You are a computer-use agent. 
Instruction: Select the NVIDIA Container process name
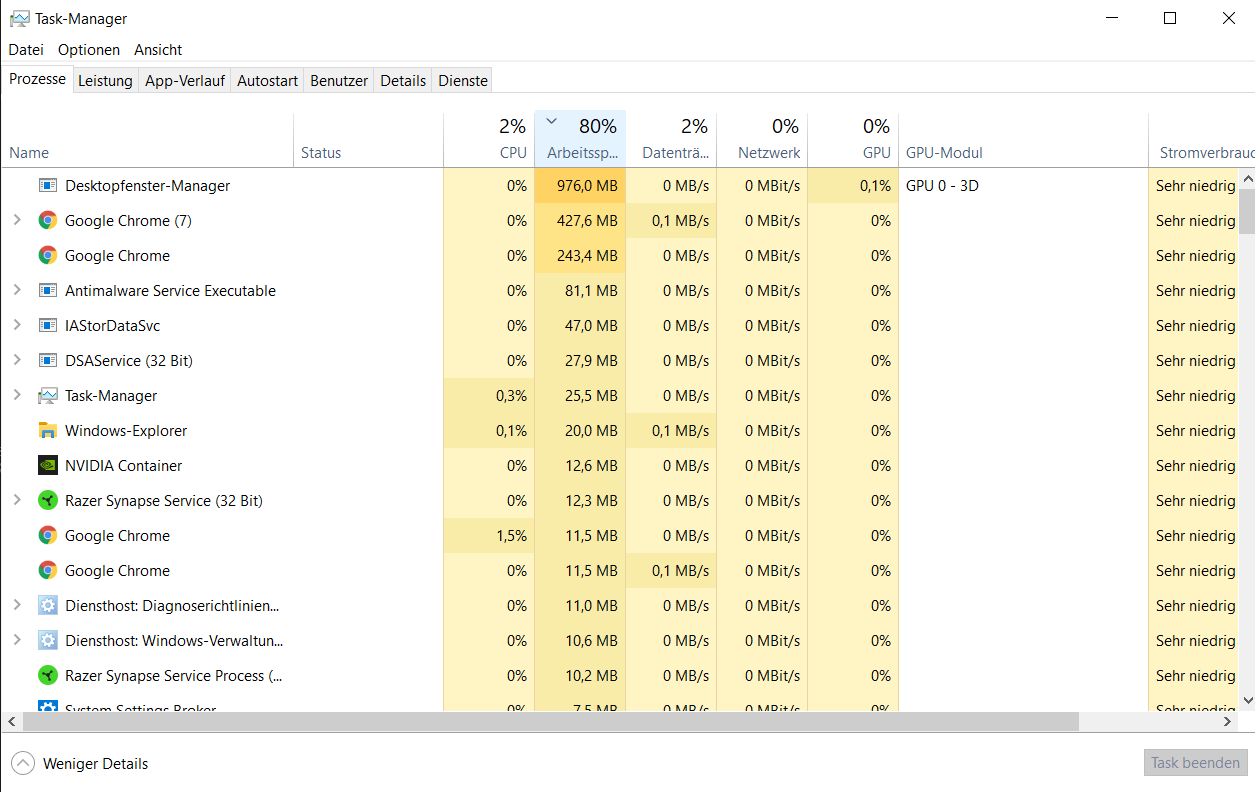pyautogui.click(x=123, y=466)
